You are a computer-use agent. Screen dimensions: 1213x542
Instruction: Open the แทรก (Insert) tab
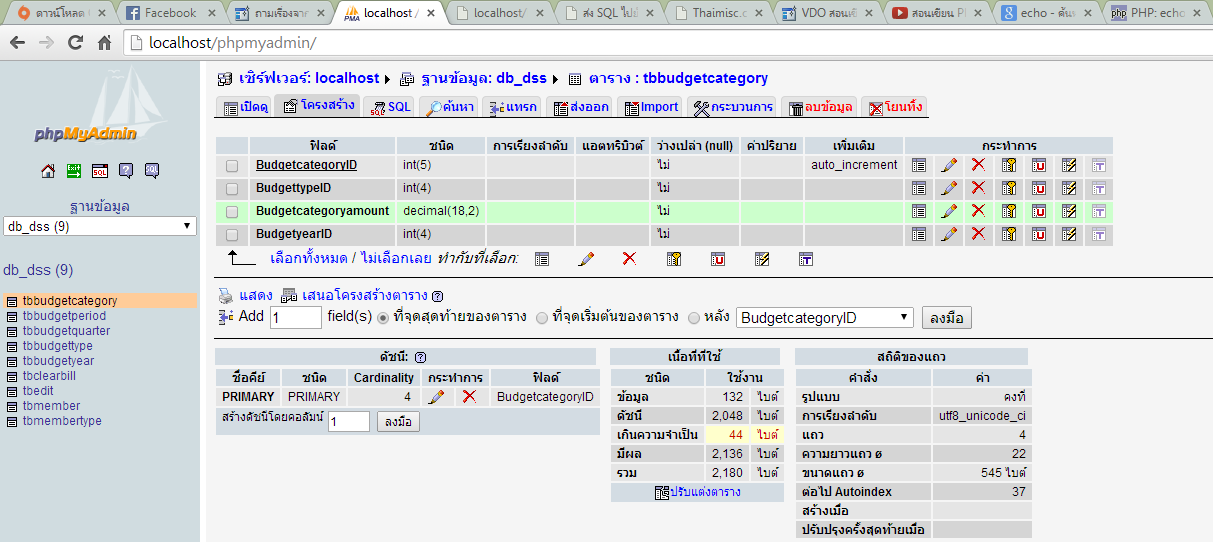click(513, 107)
